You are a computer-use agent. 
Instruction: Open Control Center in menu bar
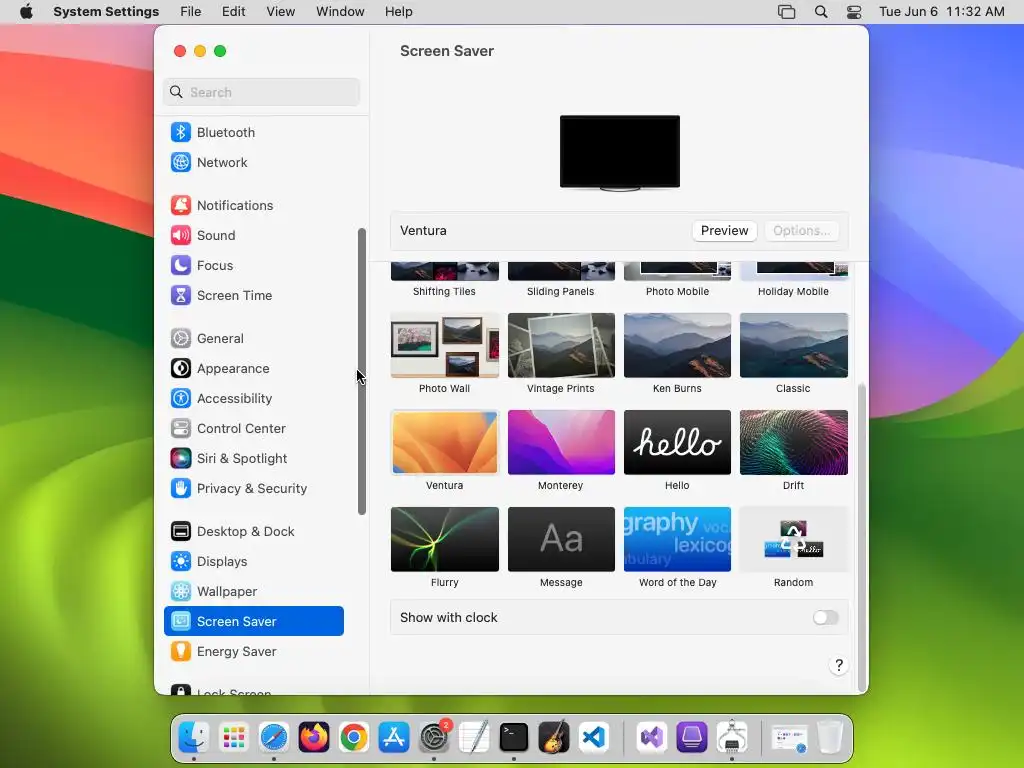pos(854,12)
